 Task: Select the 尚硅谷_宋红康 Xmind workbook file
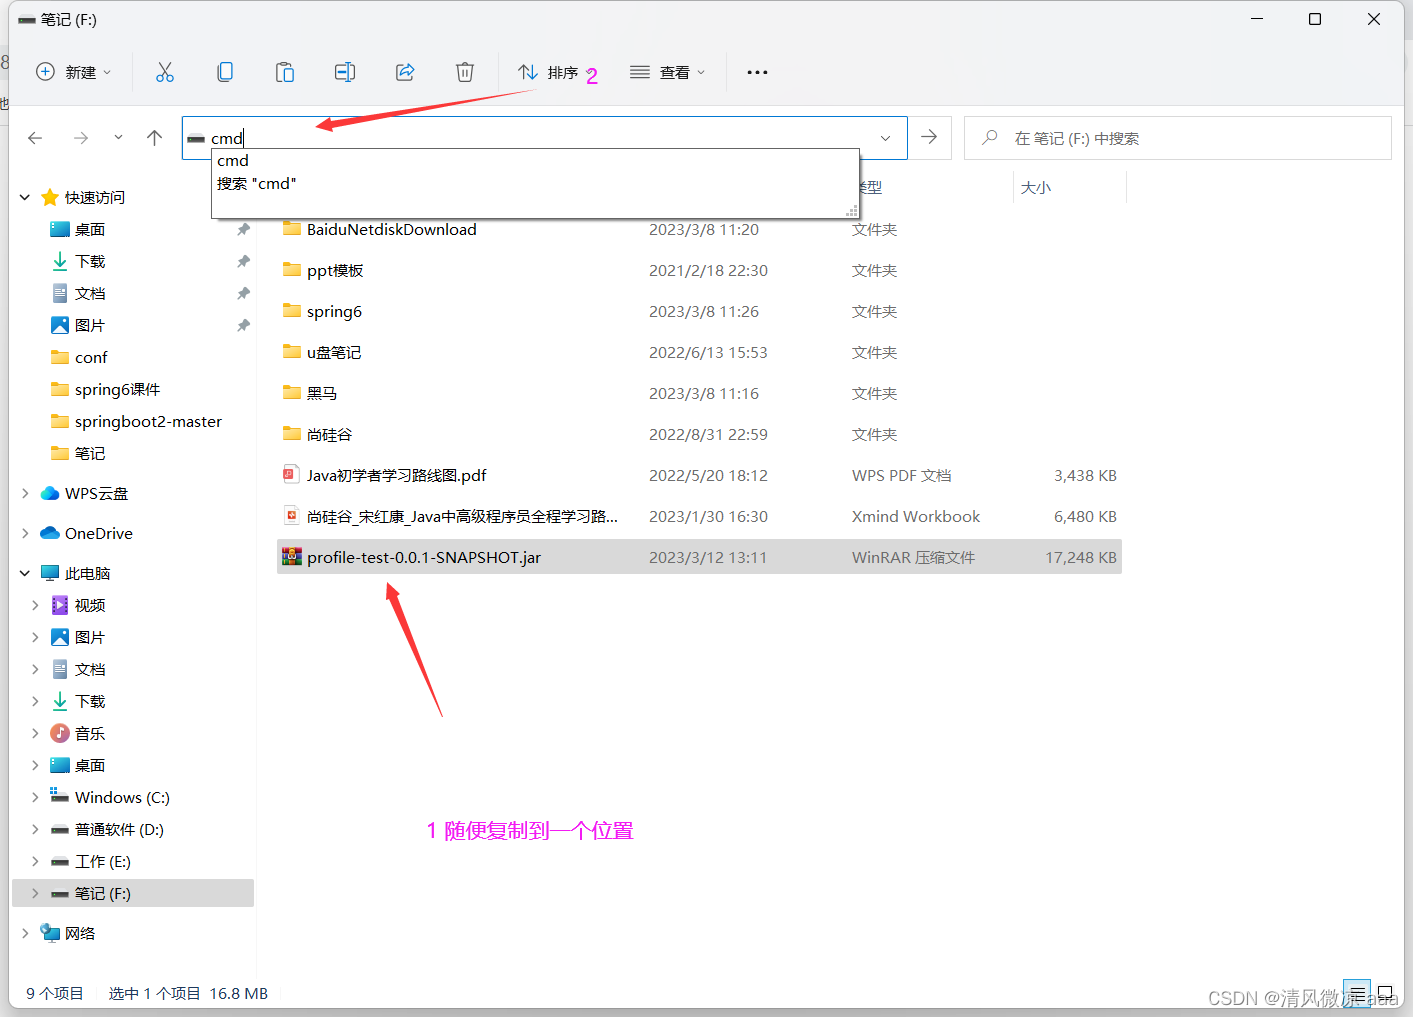point(462,516)
